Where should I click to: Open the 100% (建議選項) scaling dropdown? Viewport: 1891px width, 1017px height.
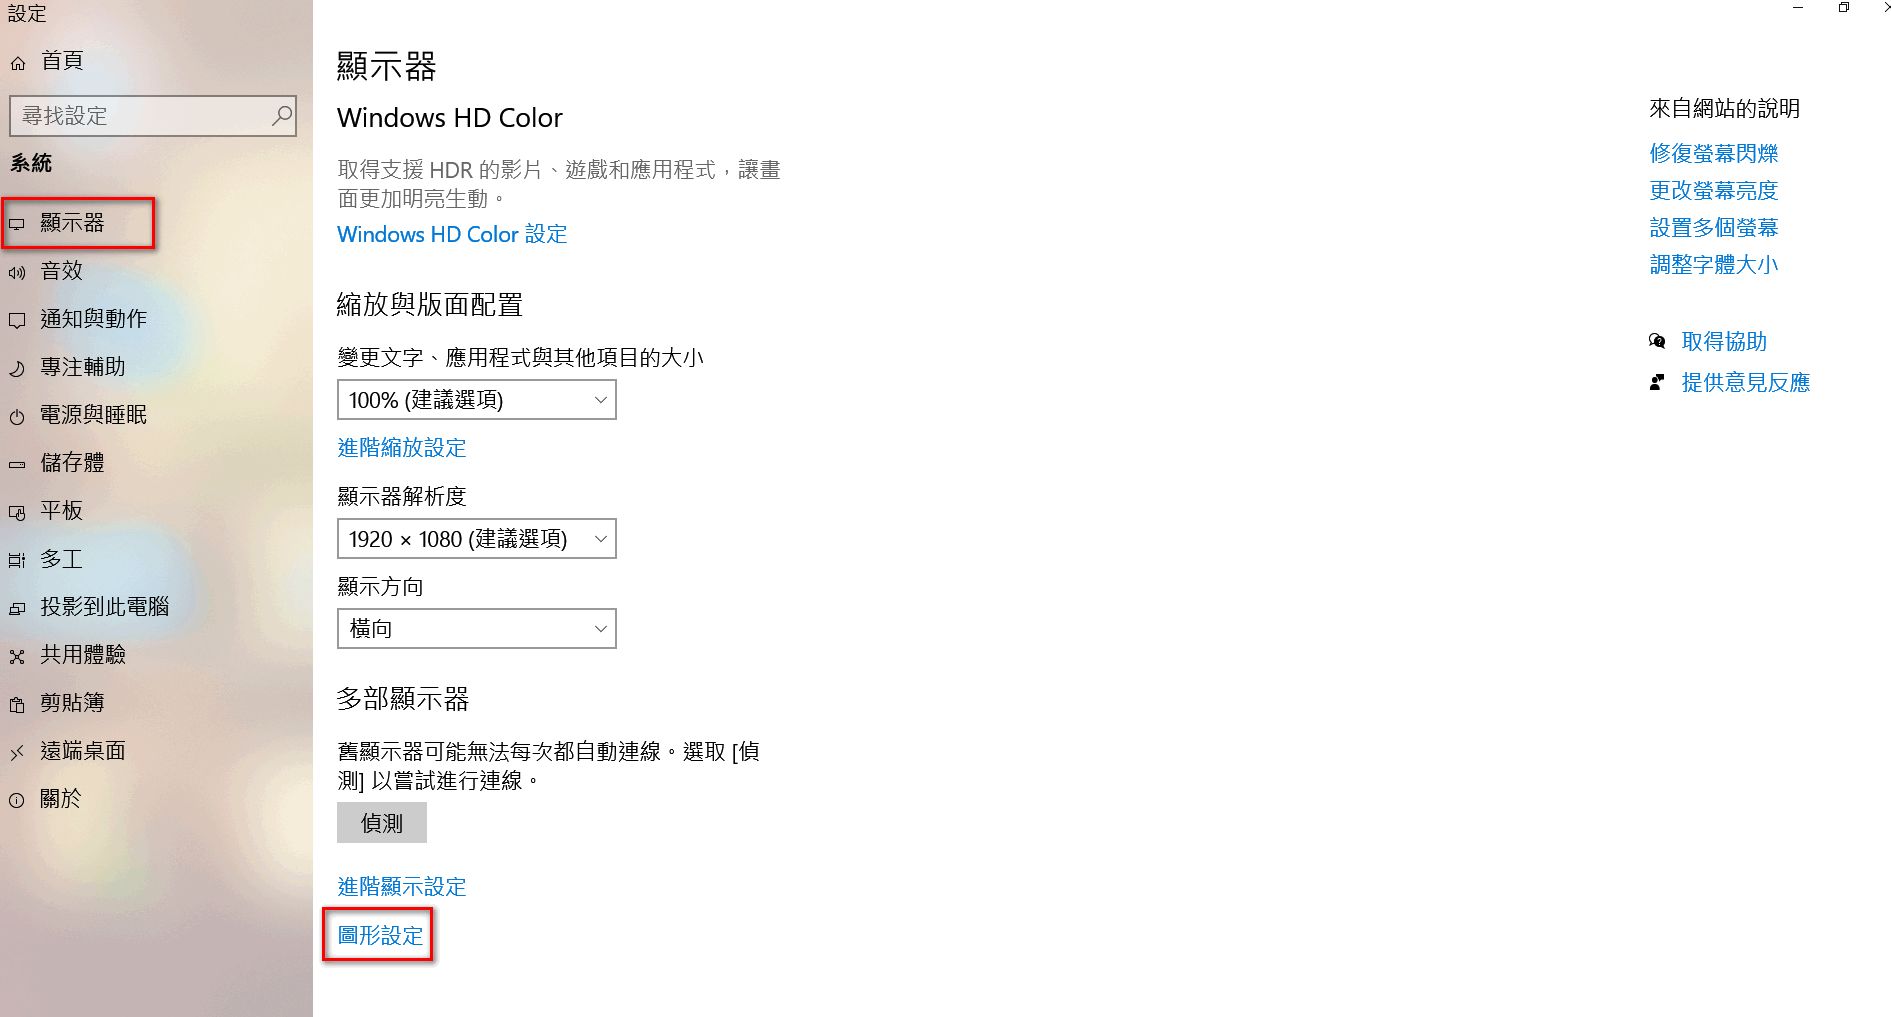(x=477, y=400)
